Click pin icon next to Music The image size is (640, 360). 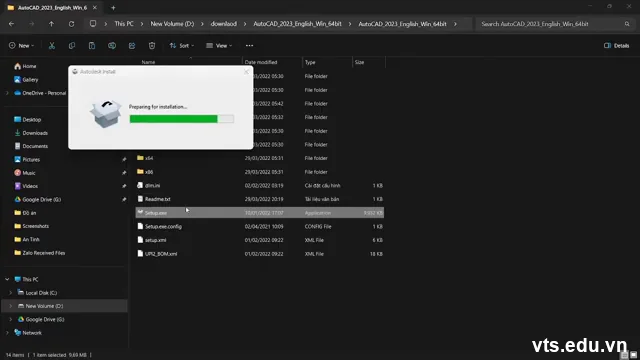pos(124,173)
